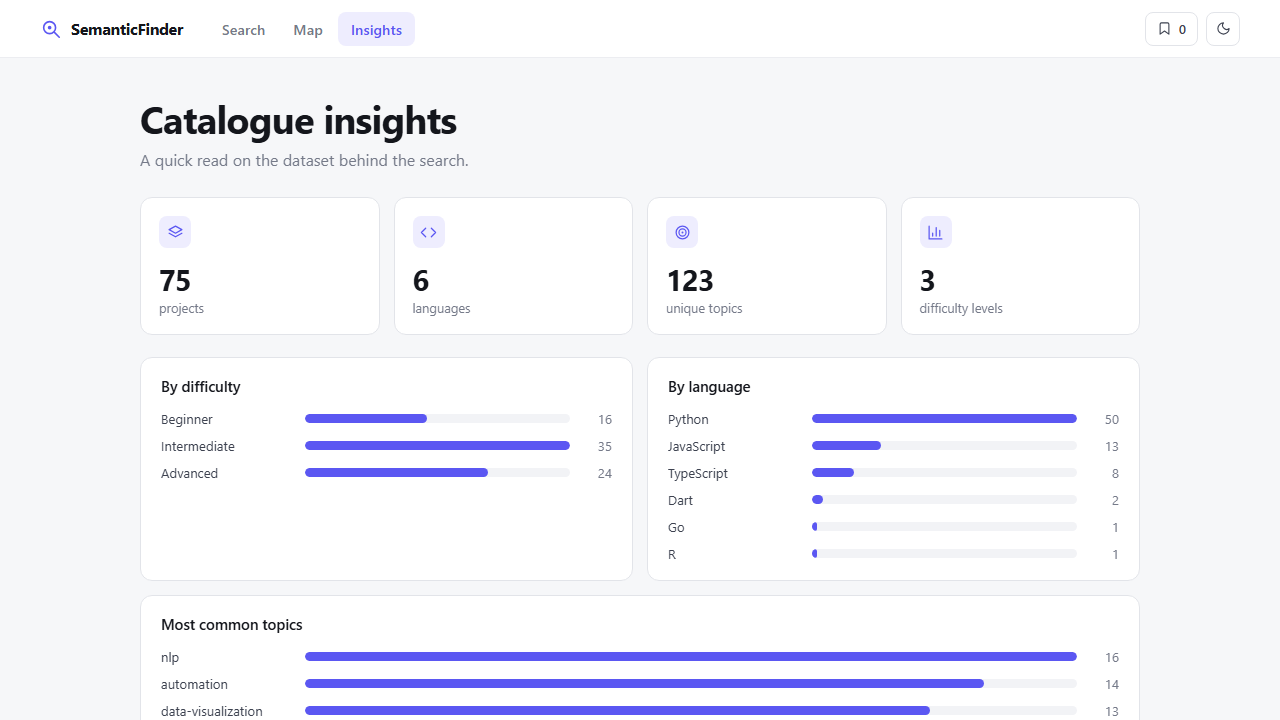The width and height of the screenshot is (1280, 720).
Task: Click the "unique topics" caption
Action: point(704,309)
